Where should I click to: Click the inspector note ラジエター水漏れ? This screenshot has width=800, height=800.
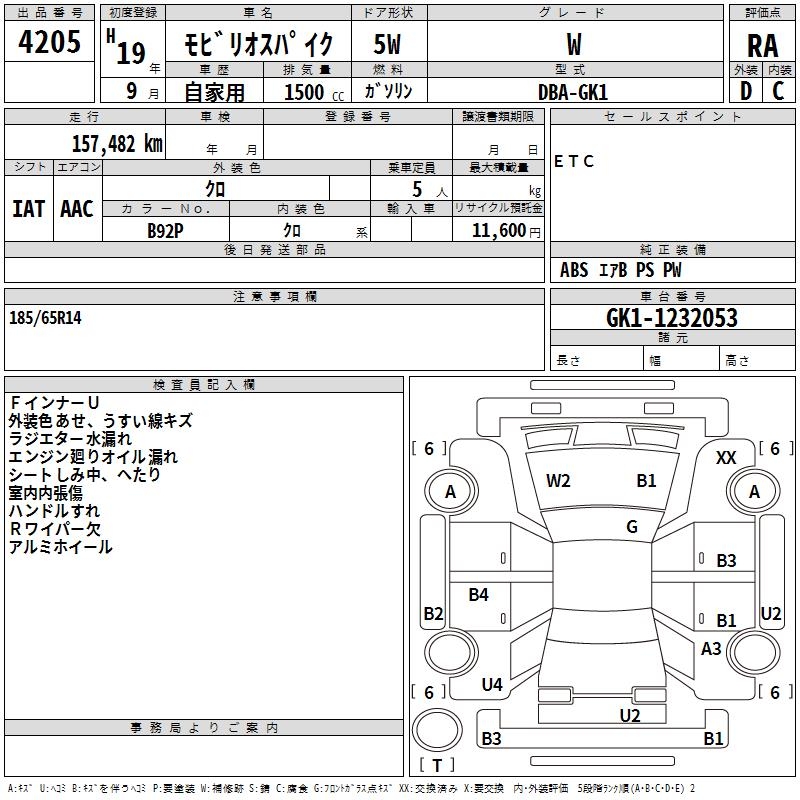pos(70,439)
